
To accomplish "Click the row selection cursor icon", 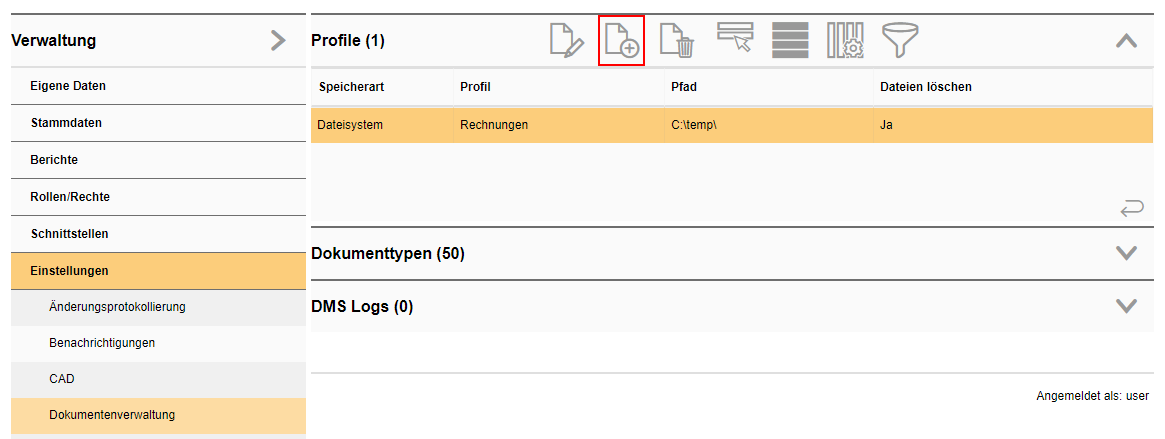I will click(735, 40).
